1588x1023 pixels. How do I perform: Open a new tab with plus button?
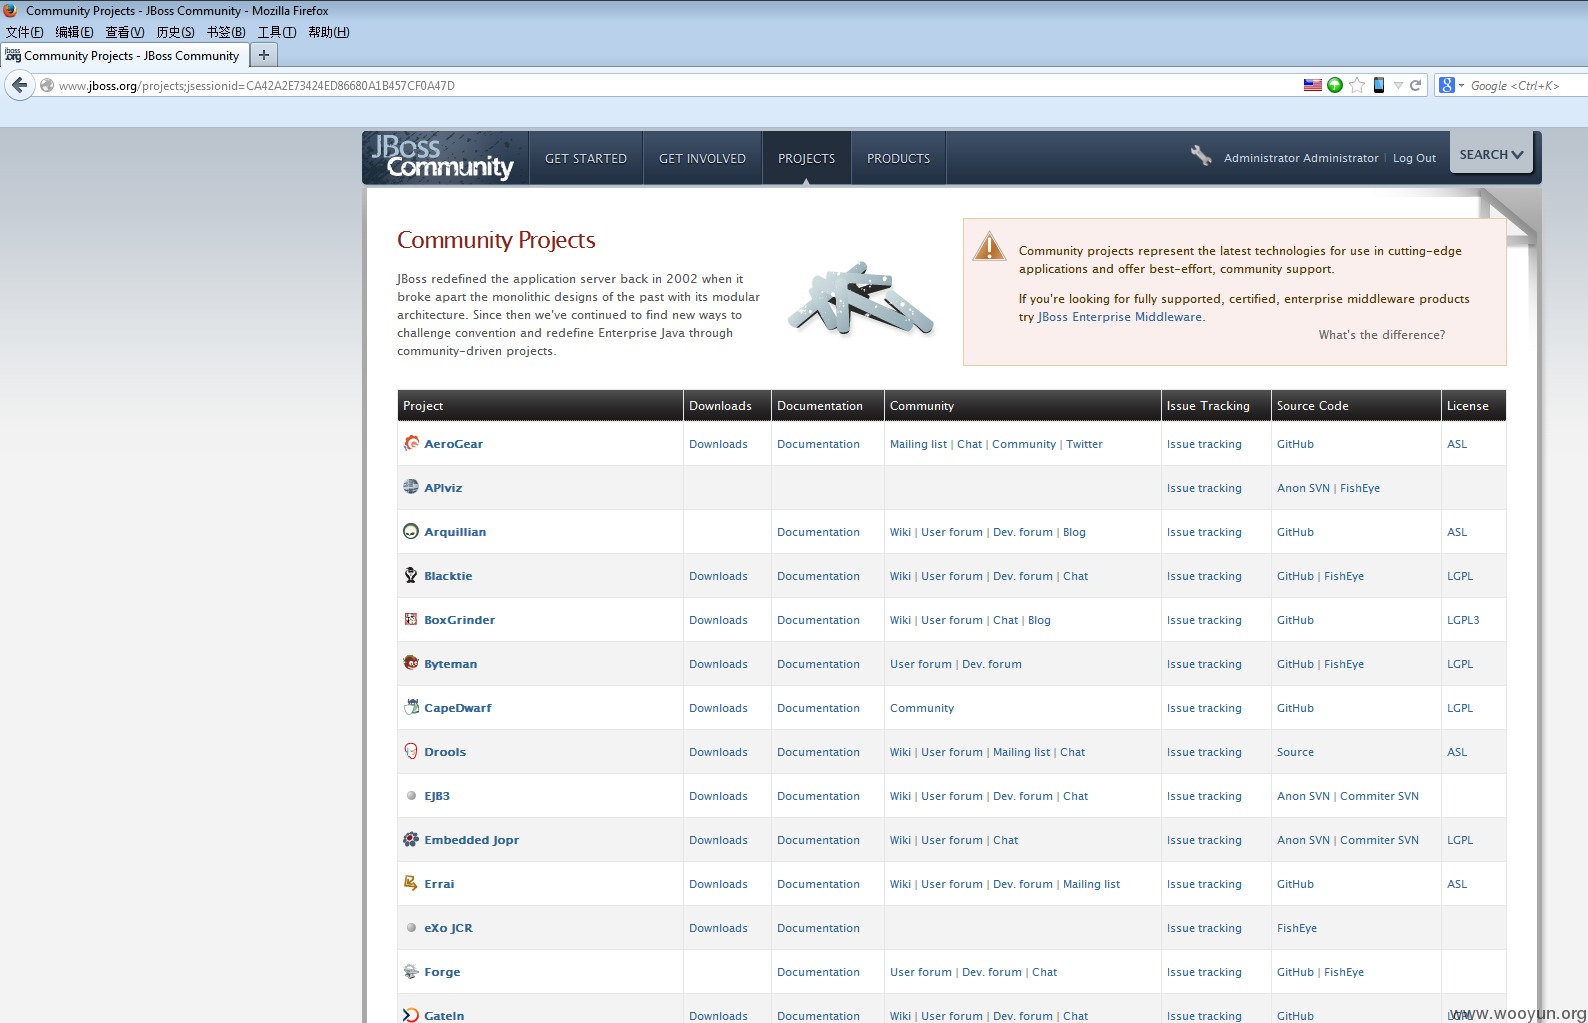264,55
